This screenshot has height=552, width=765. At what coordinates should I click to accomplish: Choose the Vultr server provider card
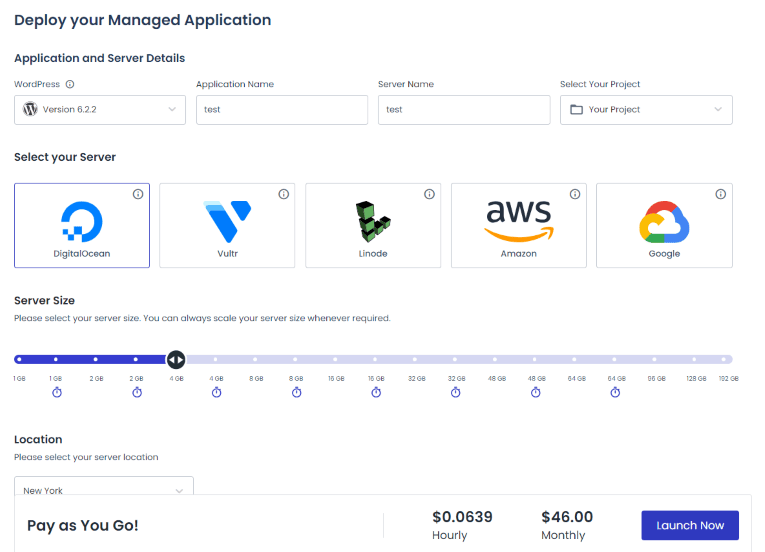point(227,225)
